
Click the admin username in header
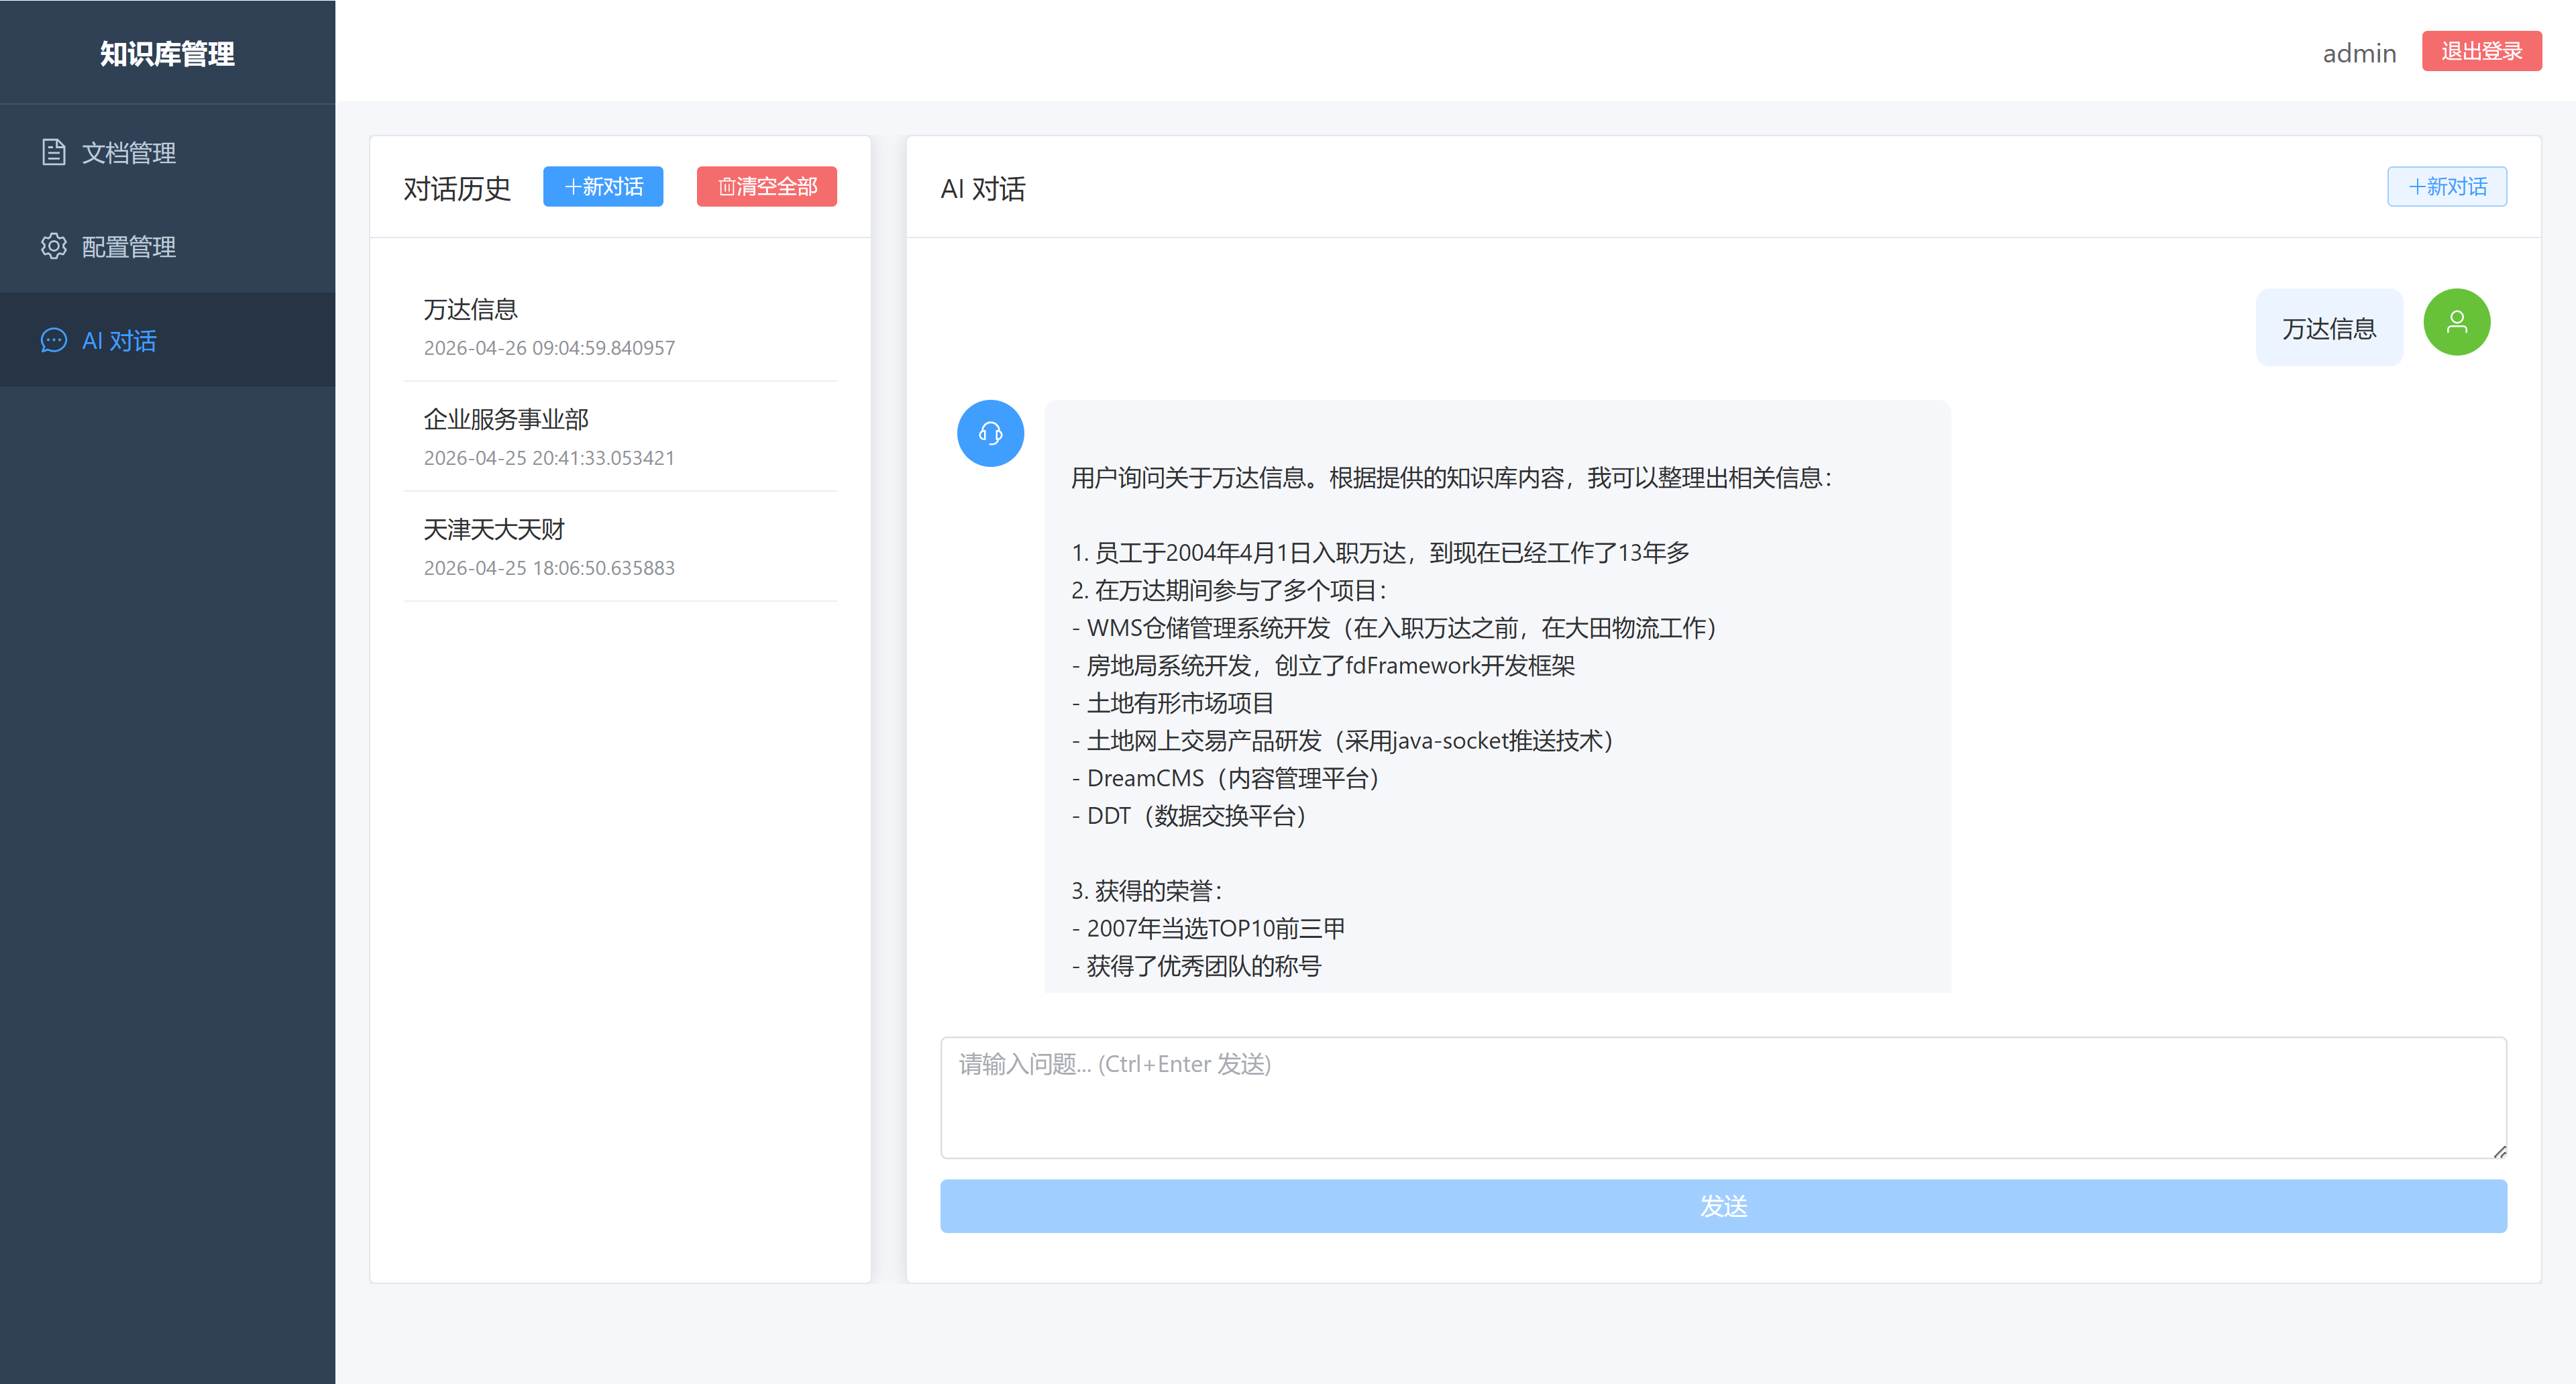click(2359, 53)
